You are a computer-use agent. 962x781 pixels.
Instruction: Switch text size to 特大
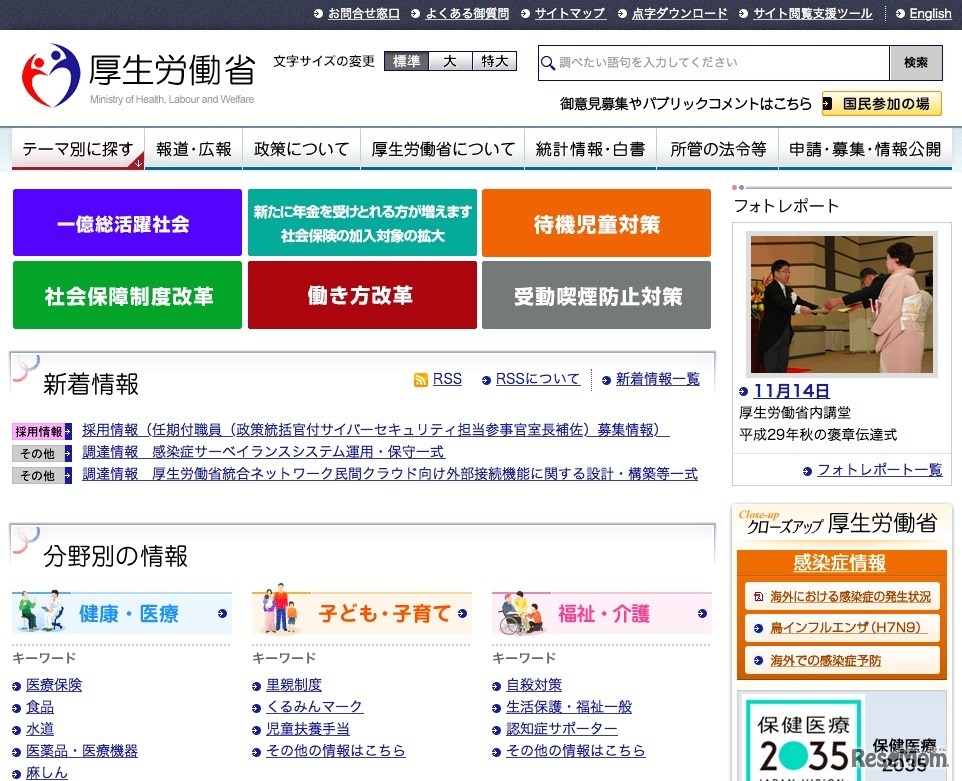[x=493, y=61]
